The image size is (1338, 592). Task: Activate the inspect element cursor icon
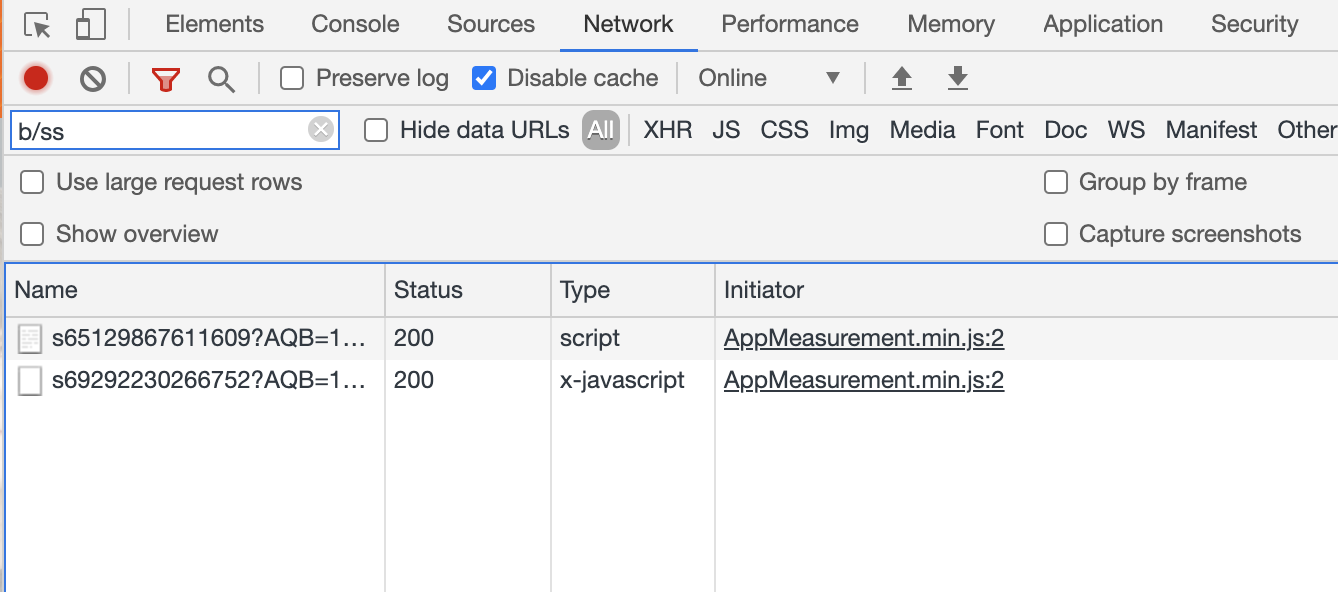37,25
